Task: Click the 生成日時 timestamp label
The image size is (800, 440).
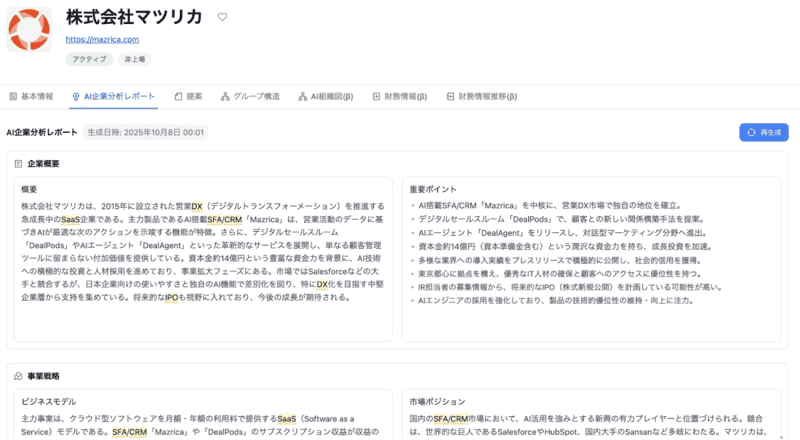Action: pyautogui.click(x=145, y=132)
